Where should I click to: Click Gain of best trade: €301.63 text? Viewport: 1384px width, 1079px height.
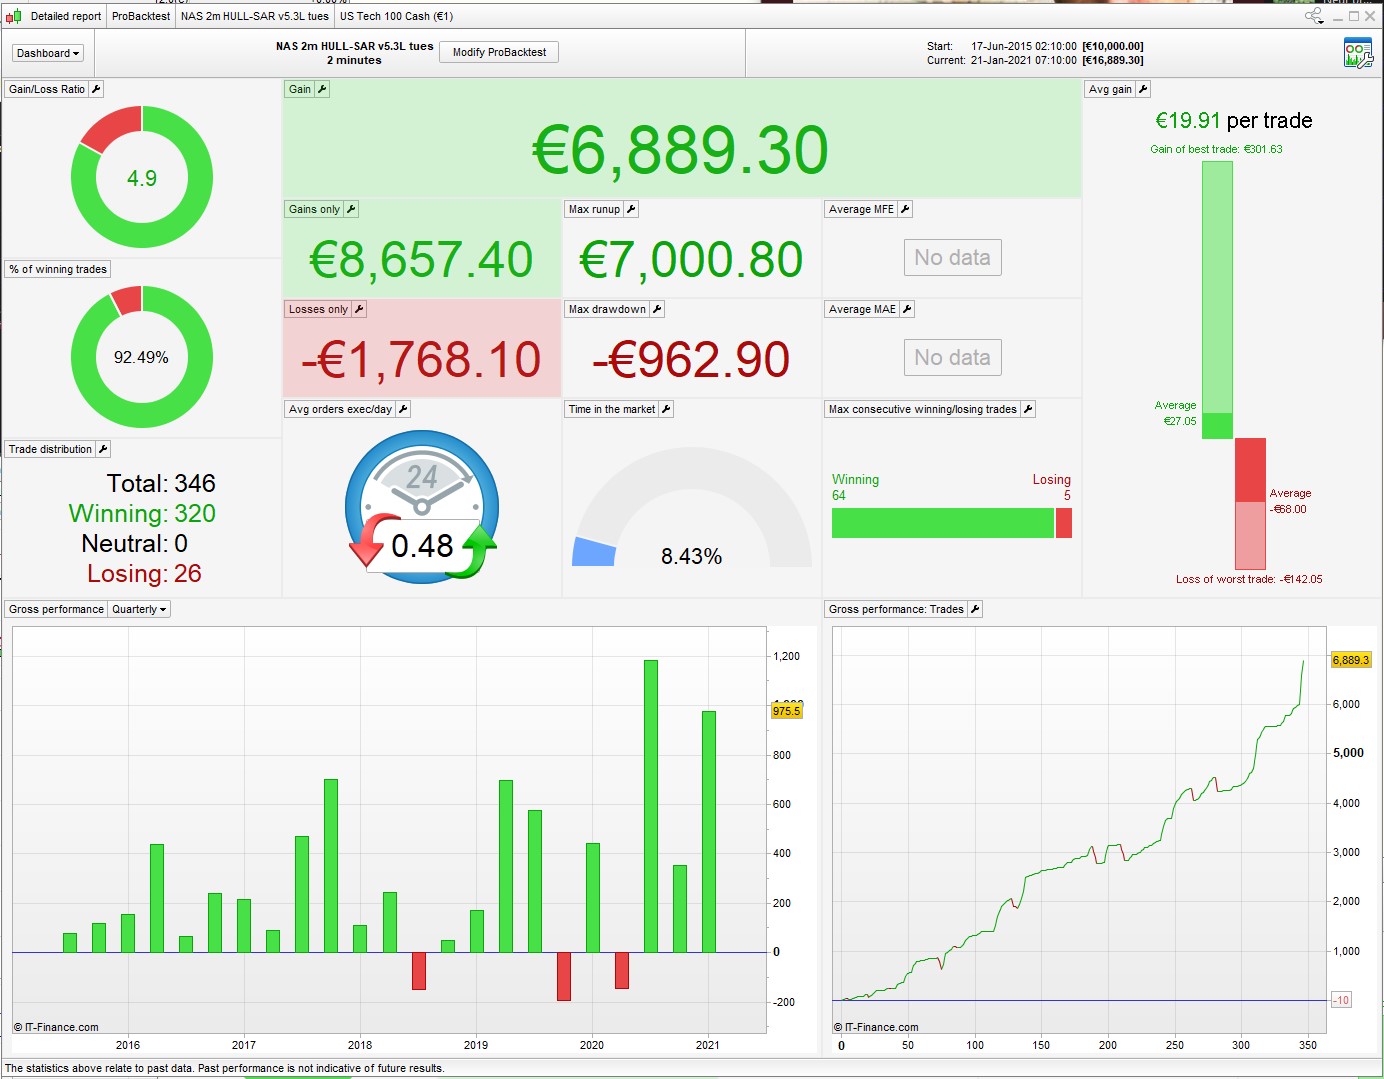(1216, 149)
